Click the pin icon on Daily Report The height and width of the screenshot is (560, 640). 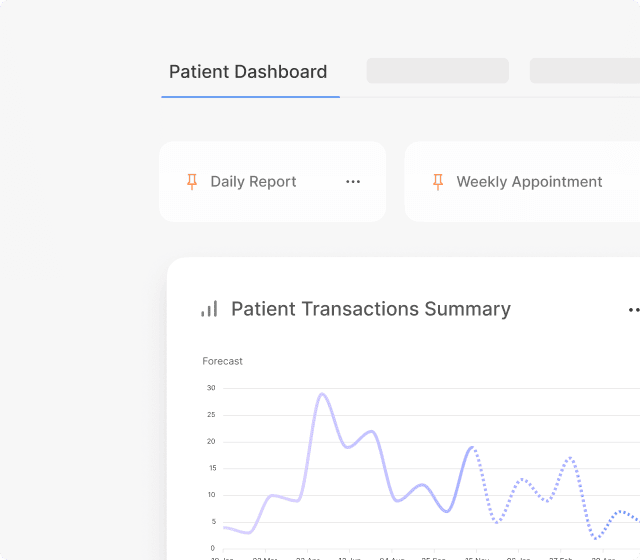pyautogui.click(x=192, y=182)
